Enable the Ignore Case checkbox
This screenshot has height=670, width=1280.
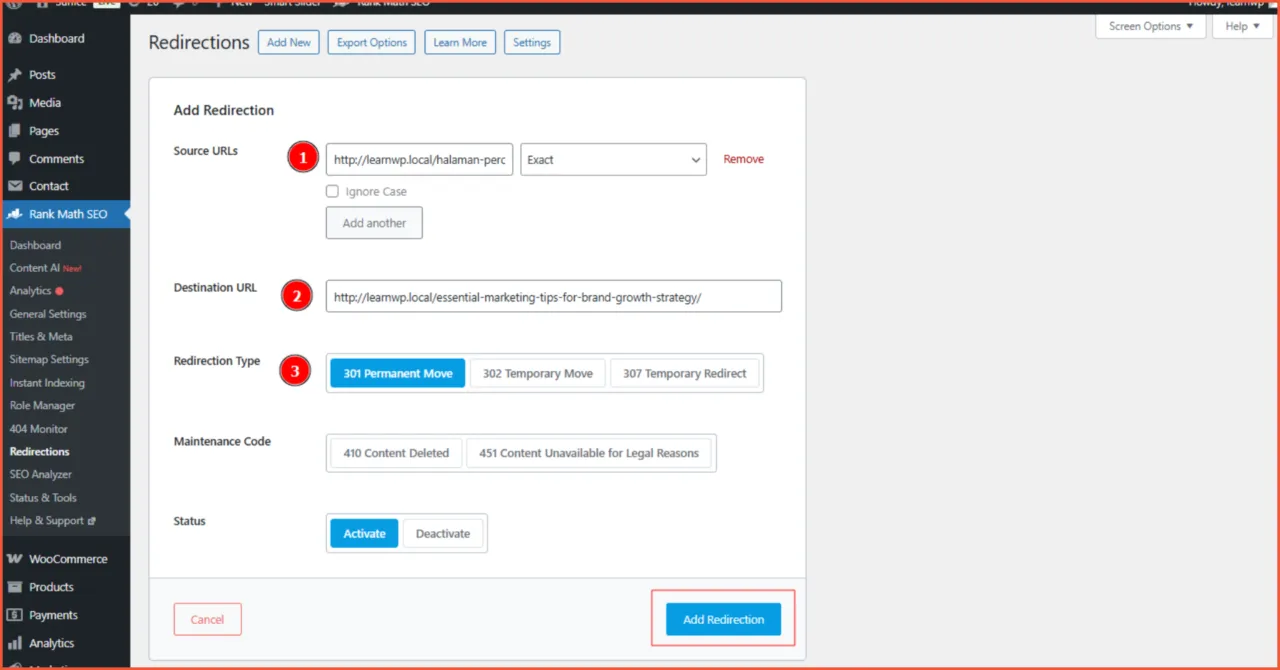(x=333, y=192)
